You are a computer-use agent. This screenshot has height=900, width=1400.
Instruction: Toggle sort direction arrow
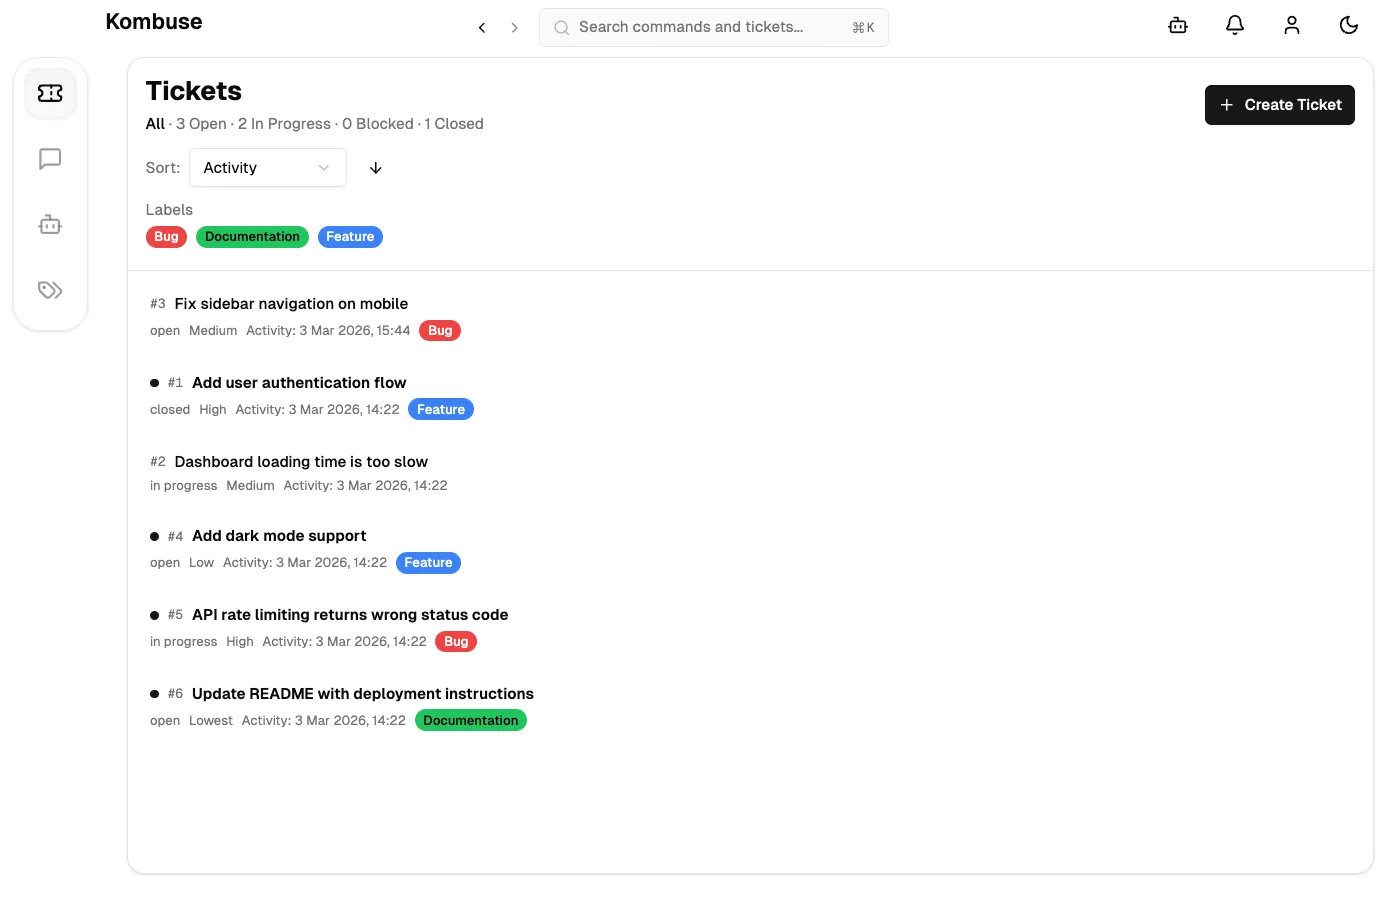376,168
